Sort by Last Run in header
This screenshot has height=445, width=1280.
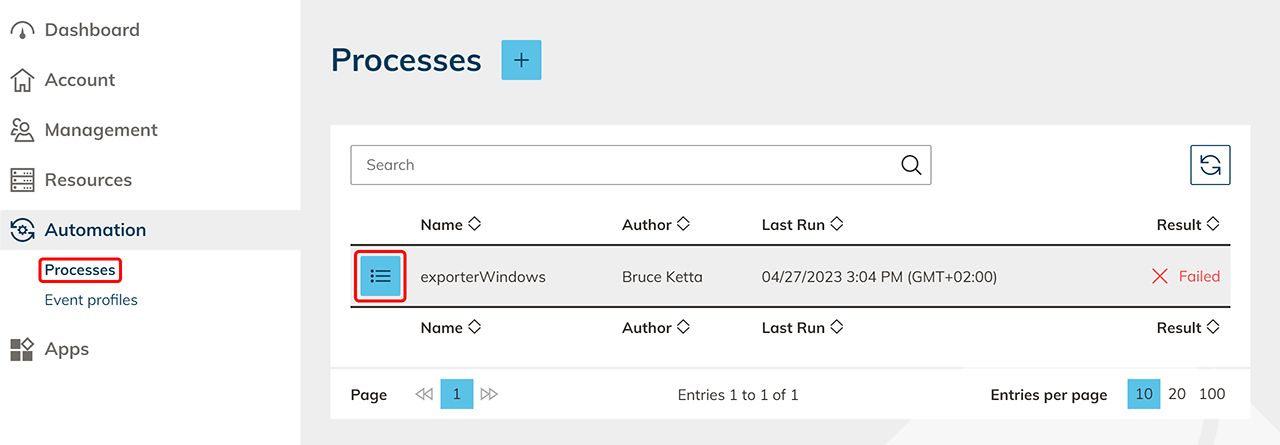(x=802, y=225)
